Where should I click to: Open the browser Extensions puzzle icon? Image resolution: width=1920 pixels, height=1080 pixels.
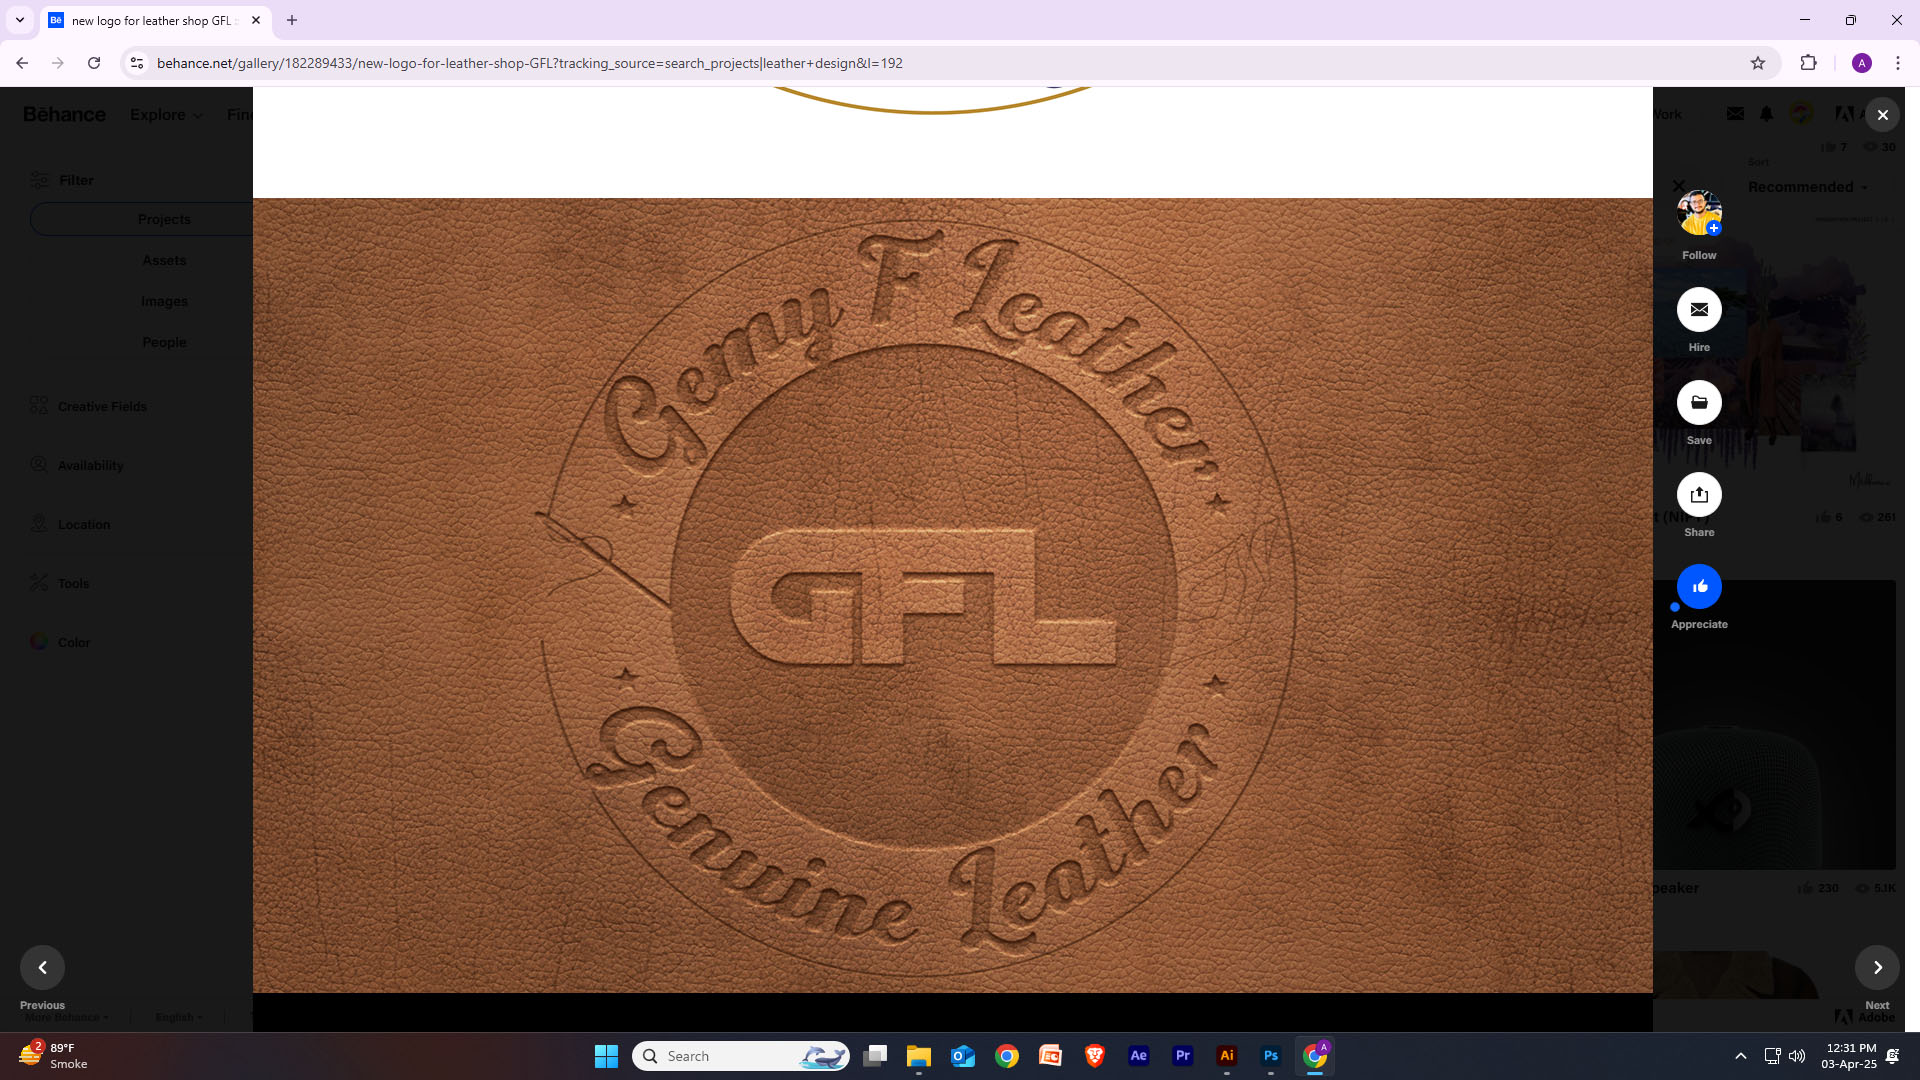[1808, 63]
